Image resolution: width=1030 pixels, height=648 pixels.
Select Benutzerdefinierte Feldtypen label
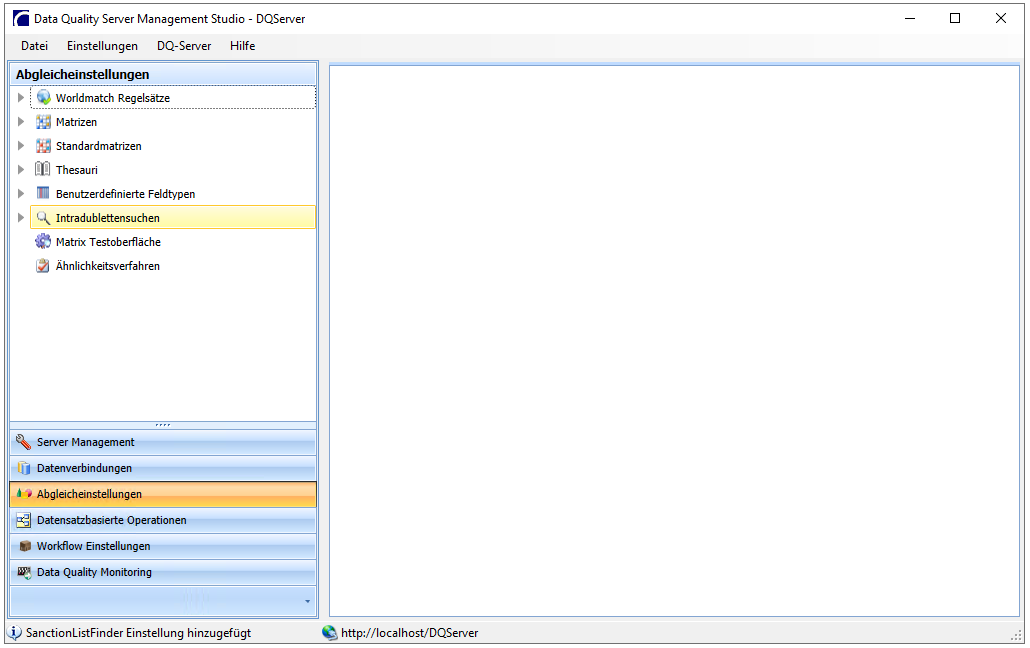125,194
